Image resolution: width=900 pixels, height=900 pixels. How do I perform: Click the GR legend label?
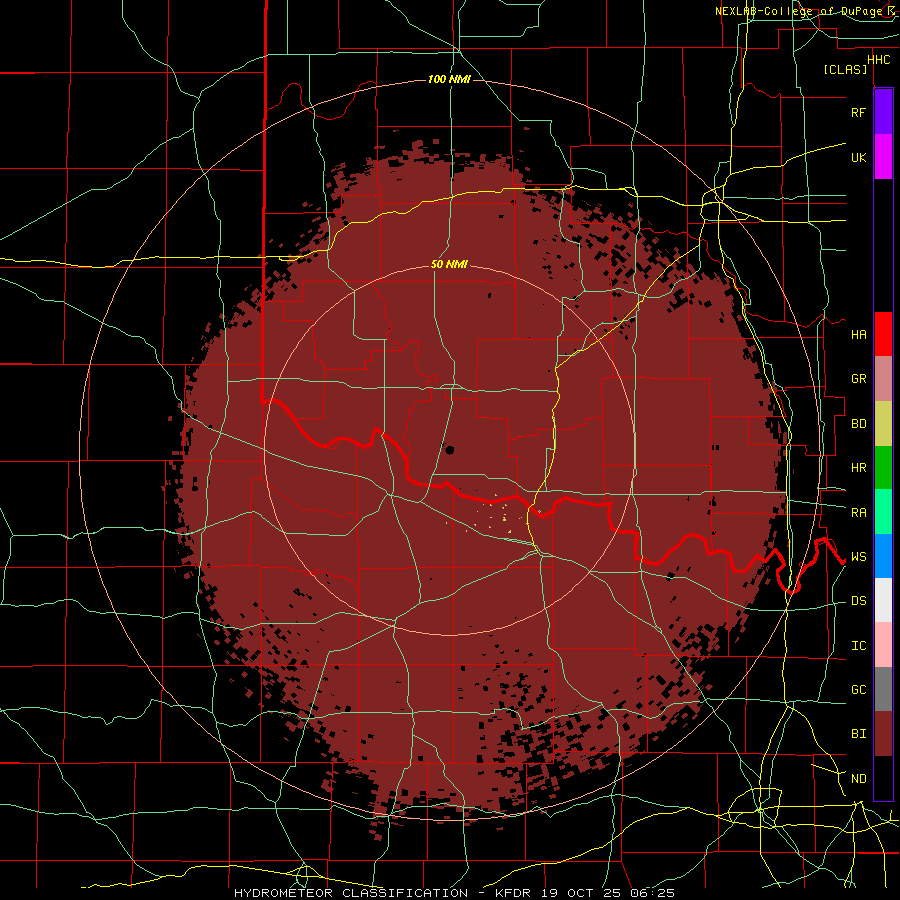pyautogui.click(x=858, y=379)
